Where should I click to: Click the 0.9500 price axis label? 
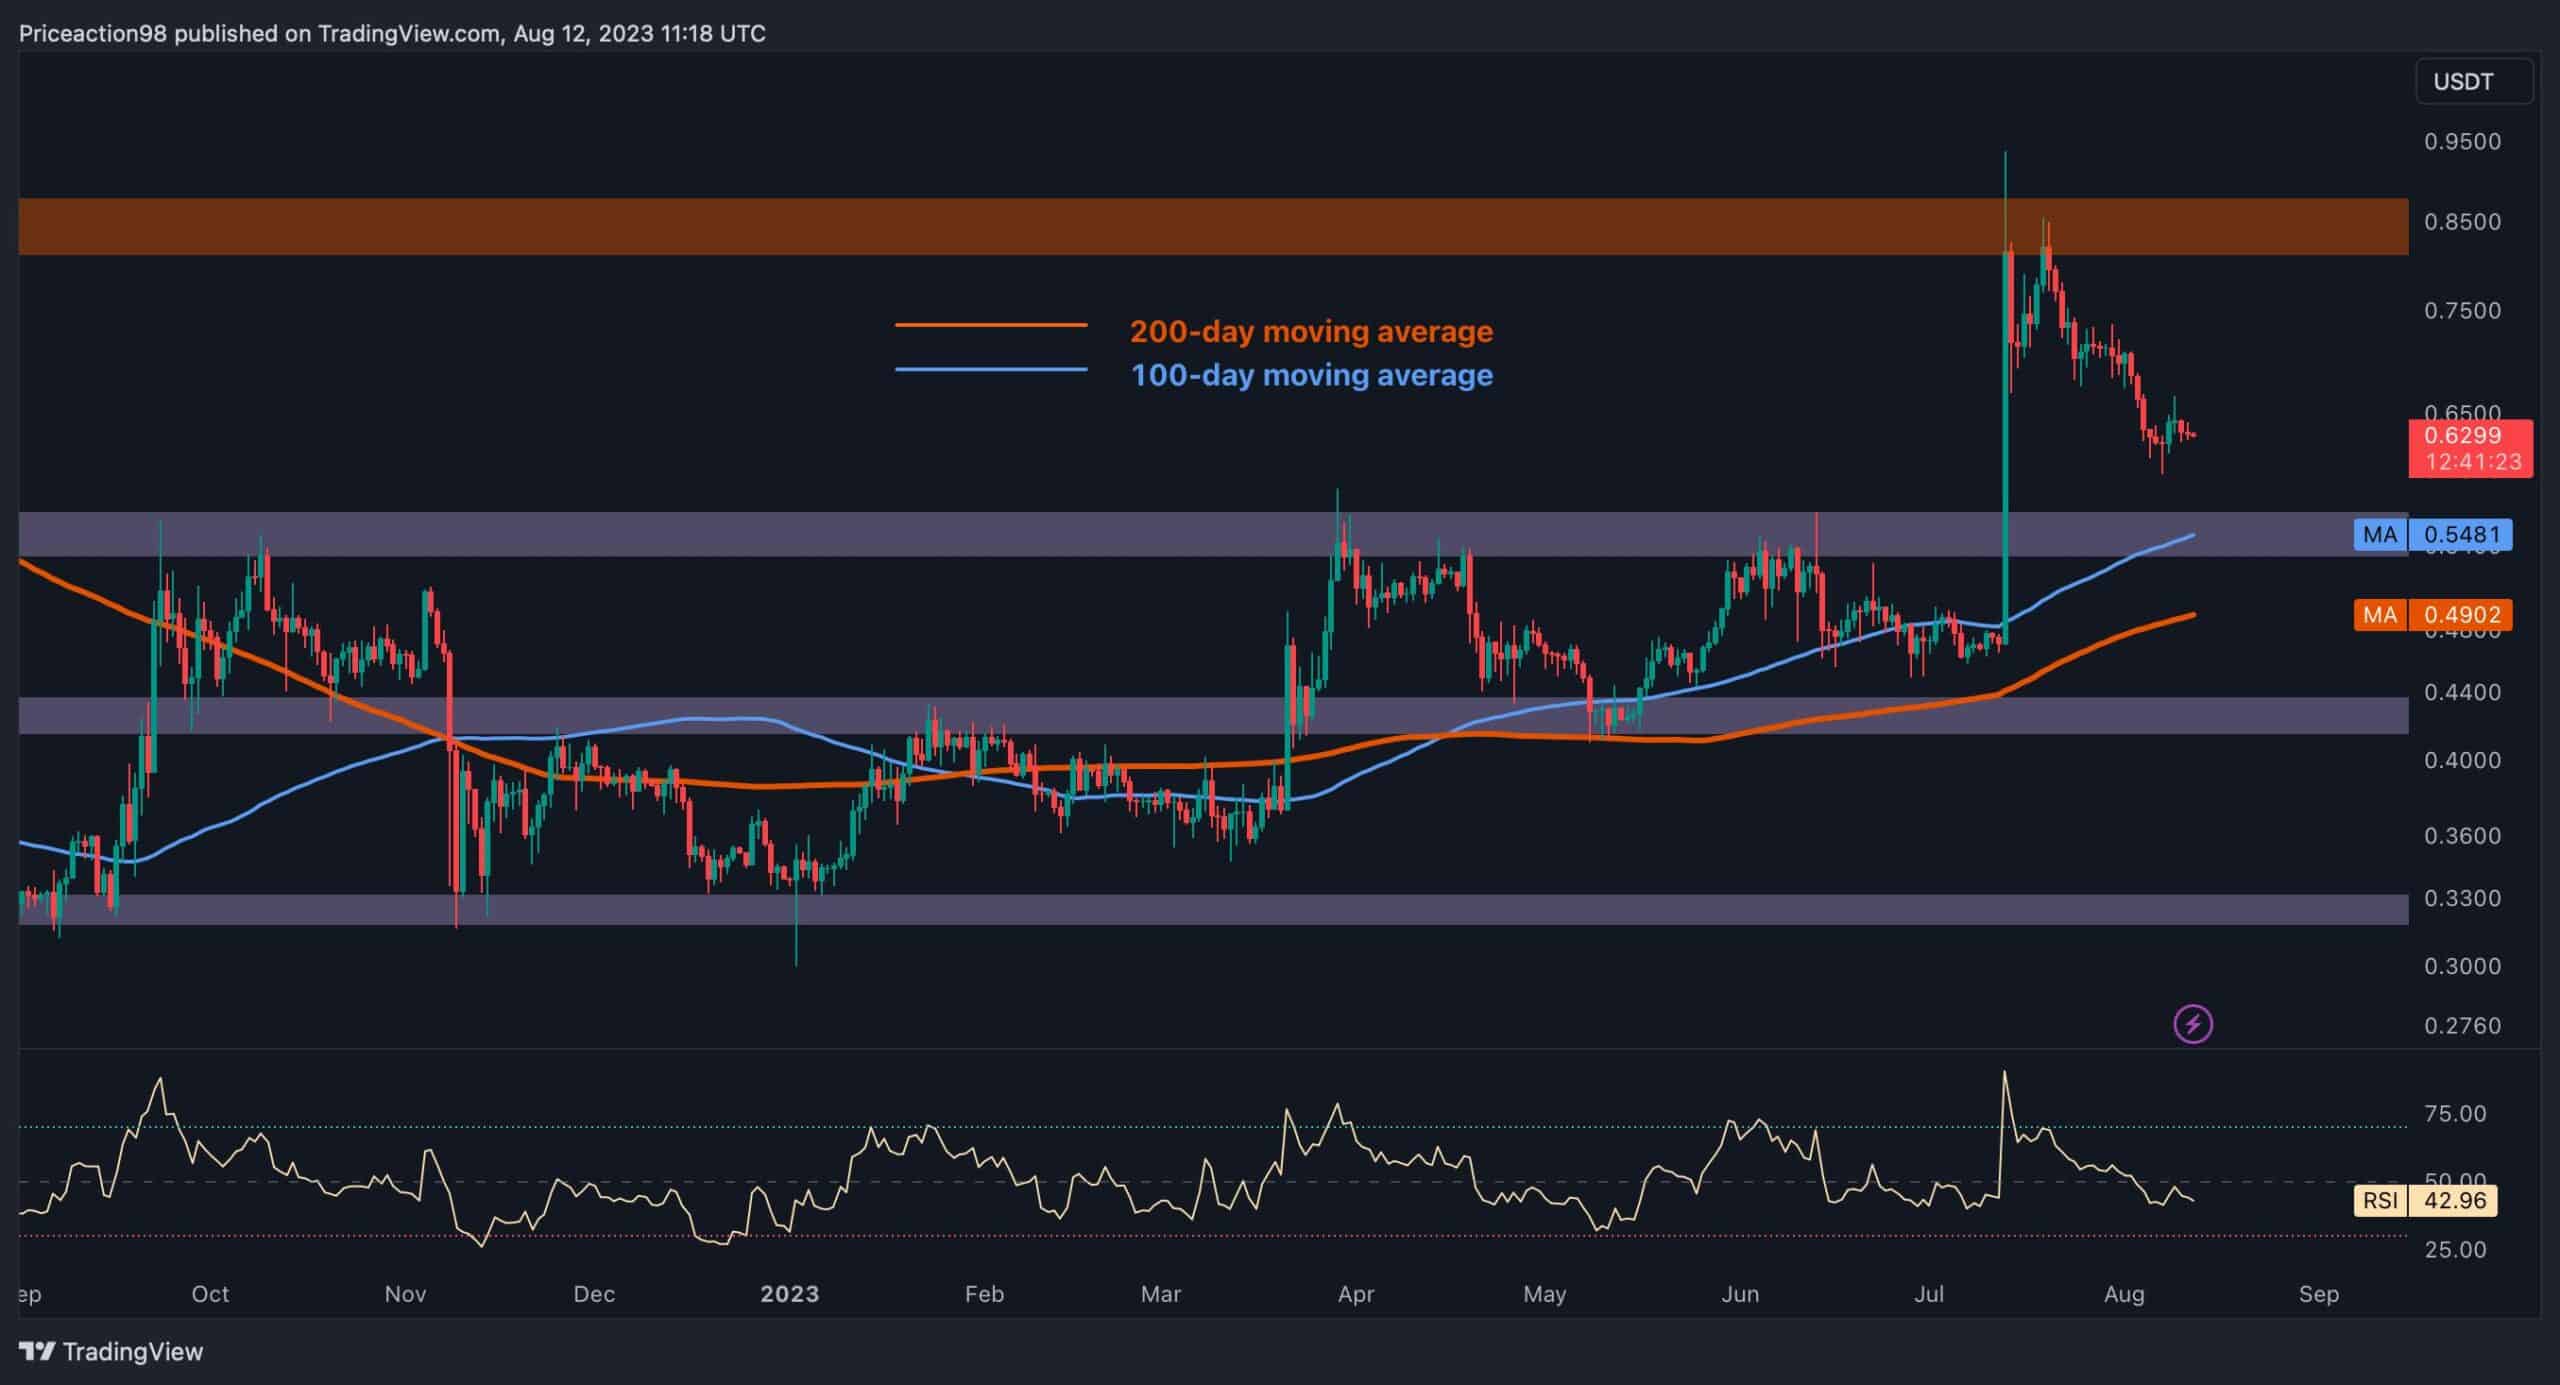pyautogui.click(x=2462, y=141)
